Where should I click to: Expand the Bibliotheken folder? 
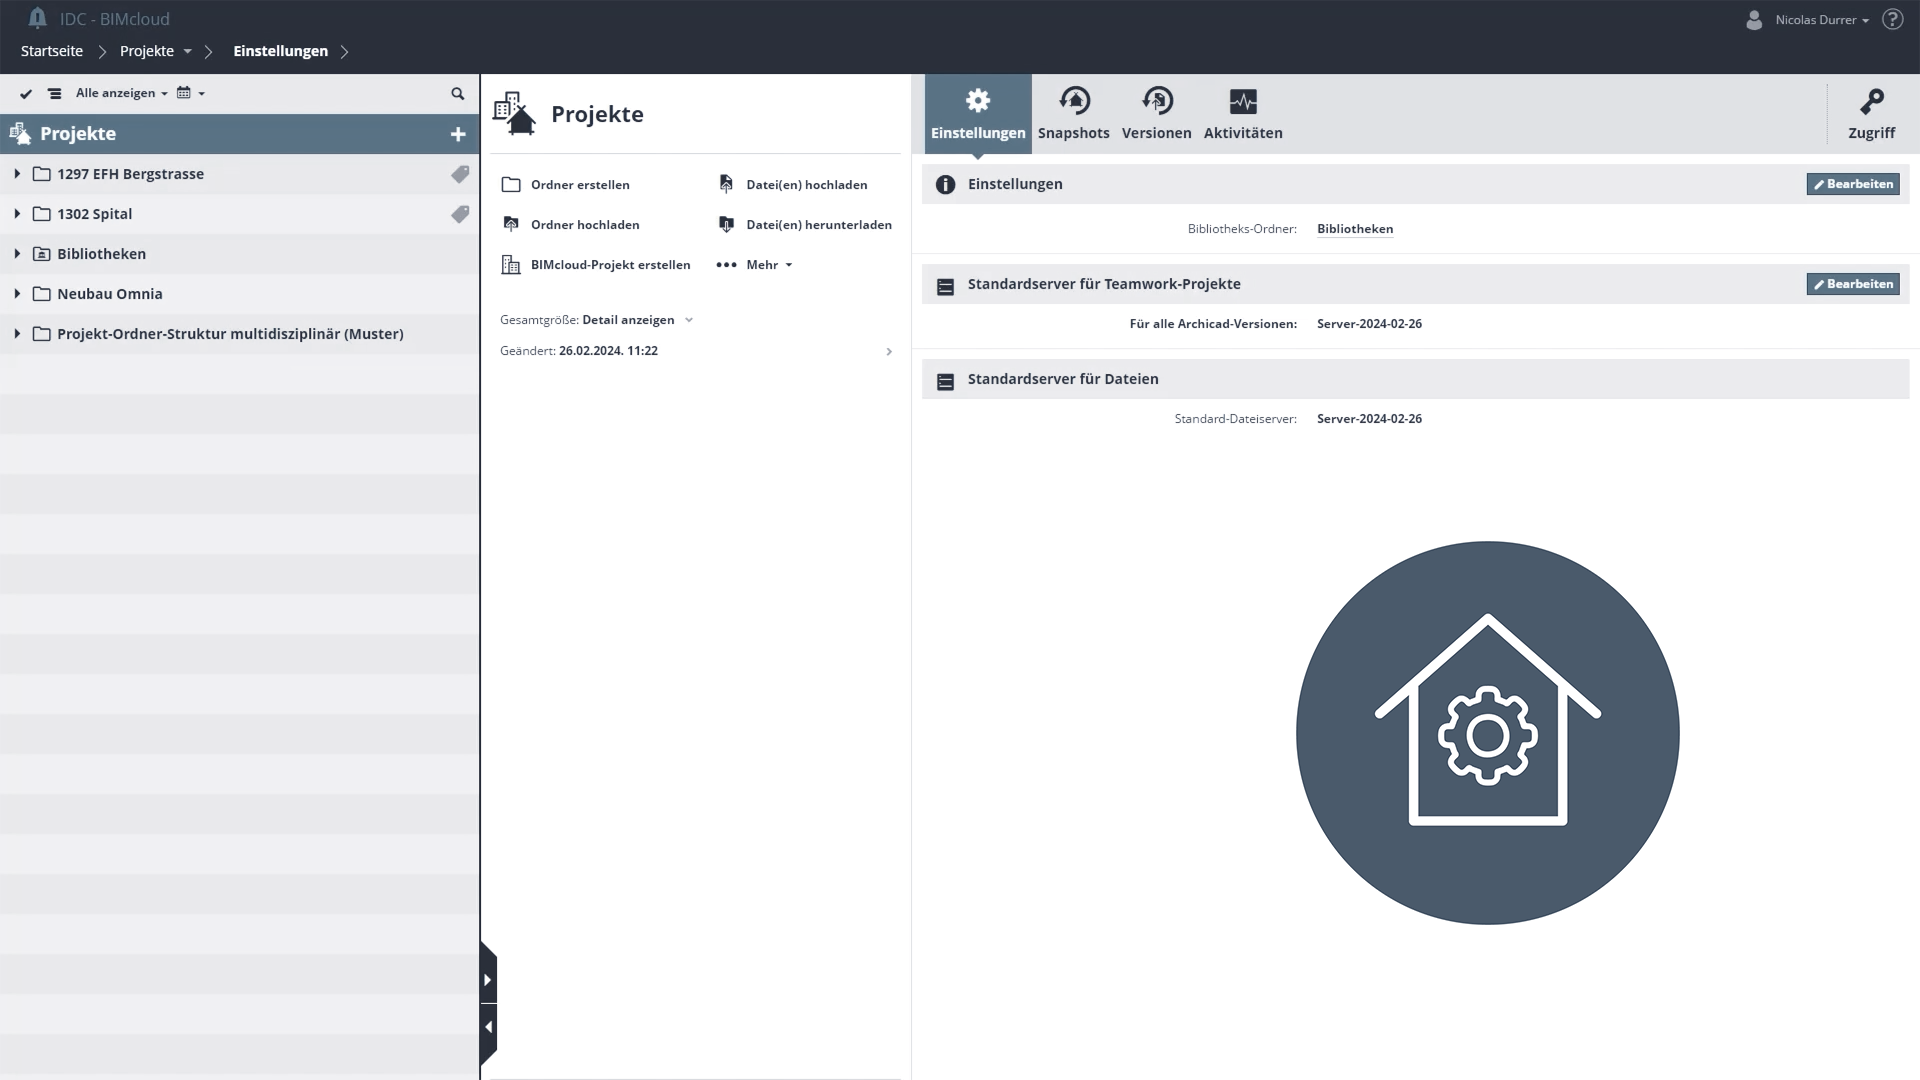(x=17, y=254)
